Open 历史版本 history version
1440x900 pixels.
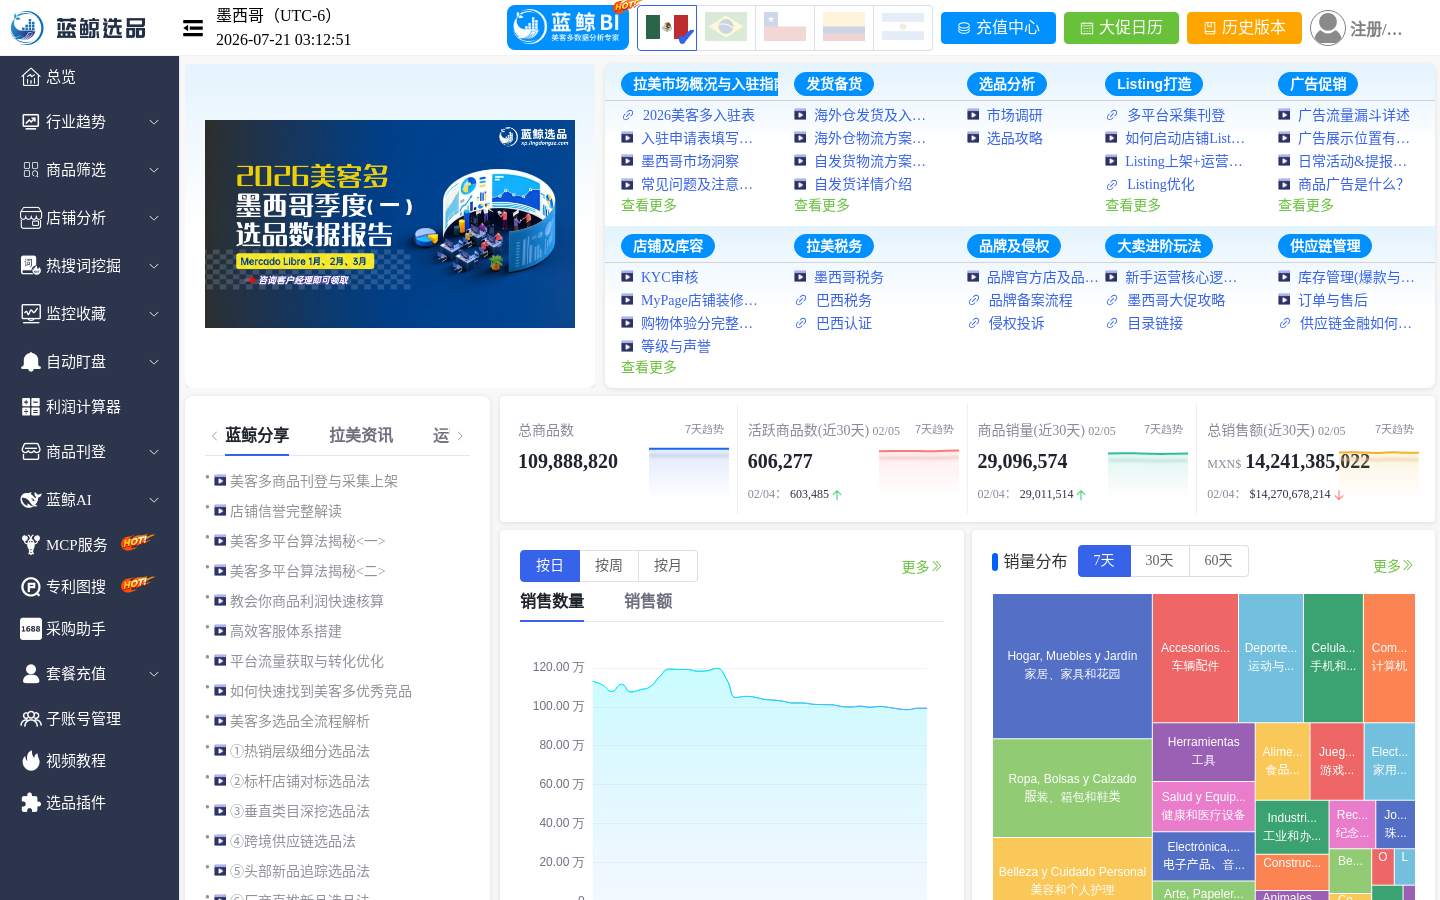click(1244, 28)
